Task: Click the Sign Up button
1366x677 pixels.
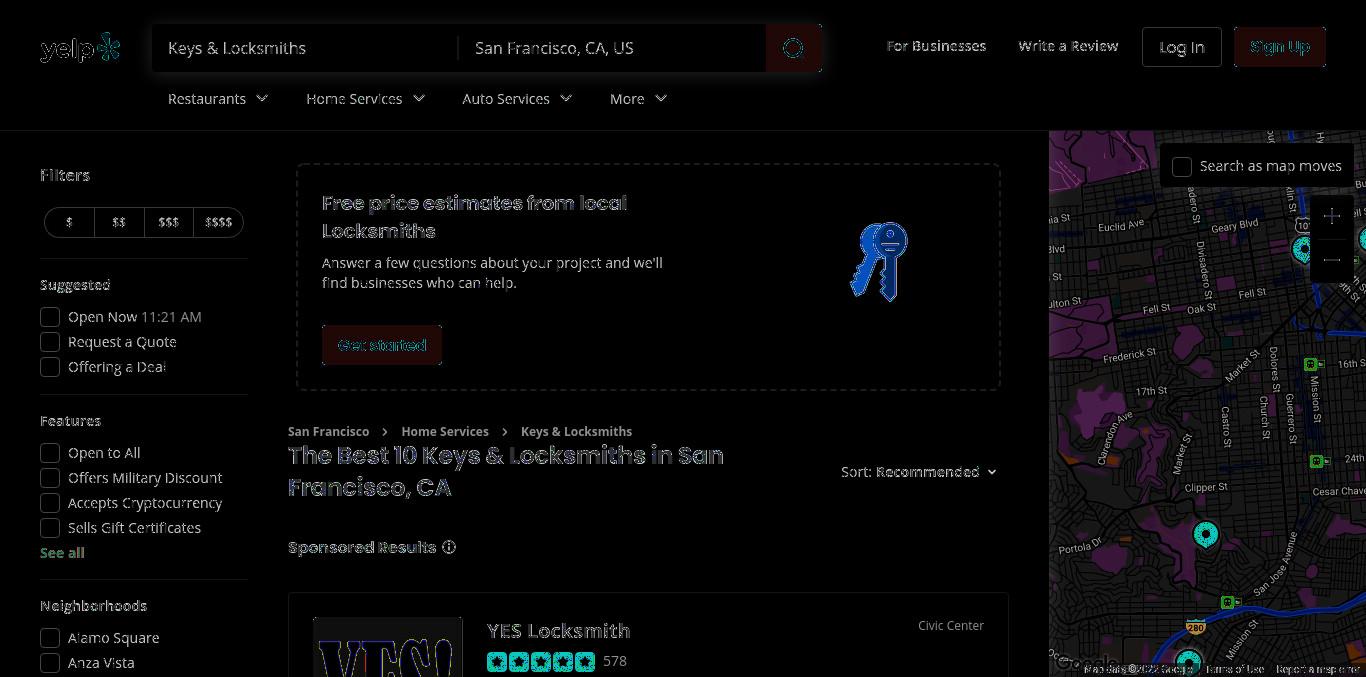Action: (x=1280, y=47)
